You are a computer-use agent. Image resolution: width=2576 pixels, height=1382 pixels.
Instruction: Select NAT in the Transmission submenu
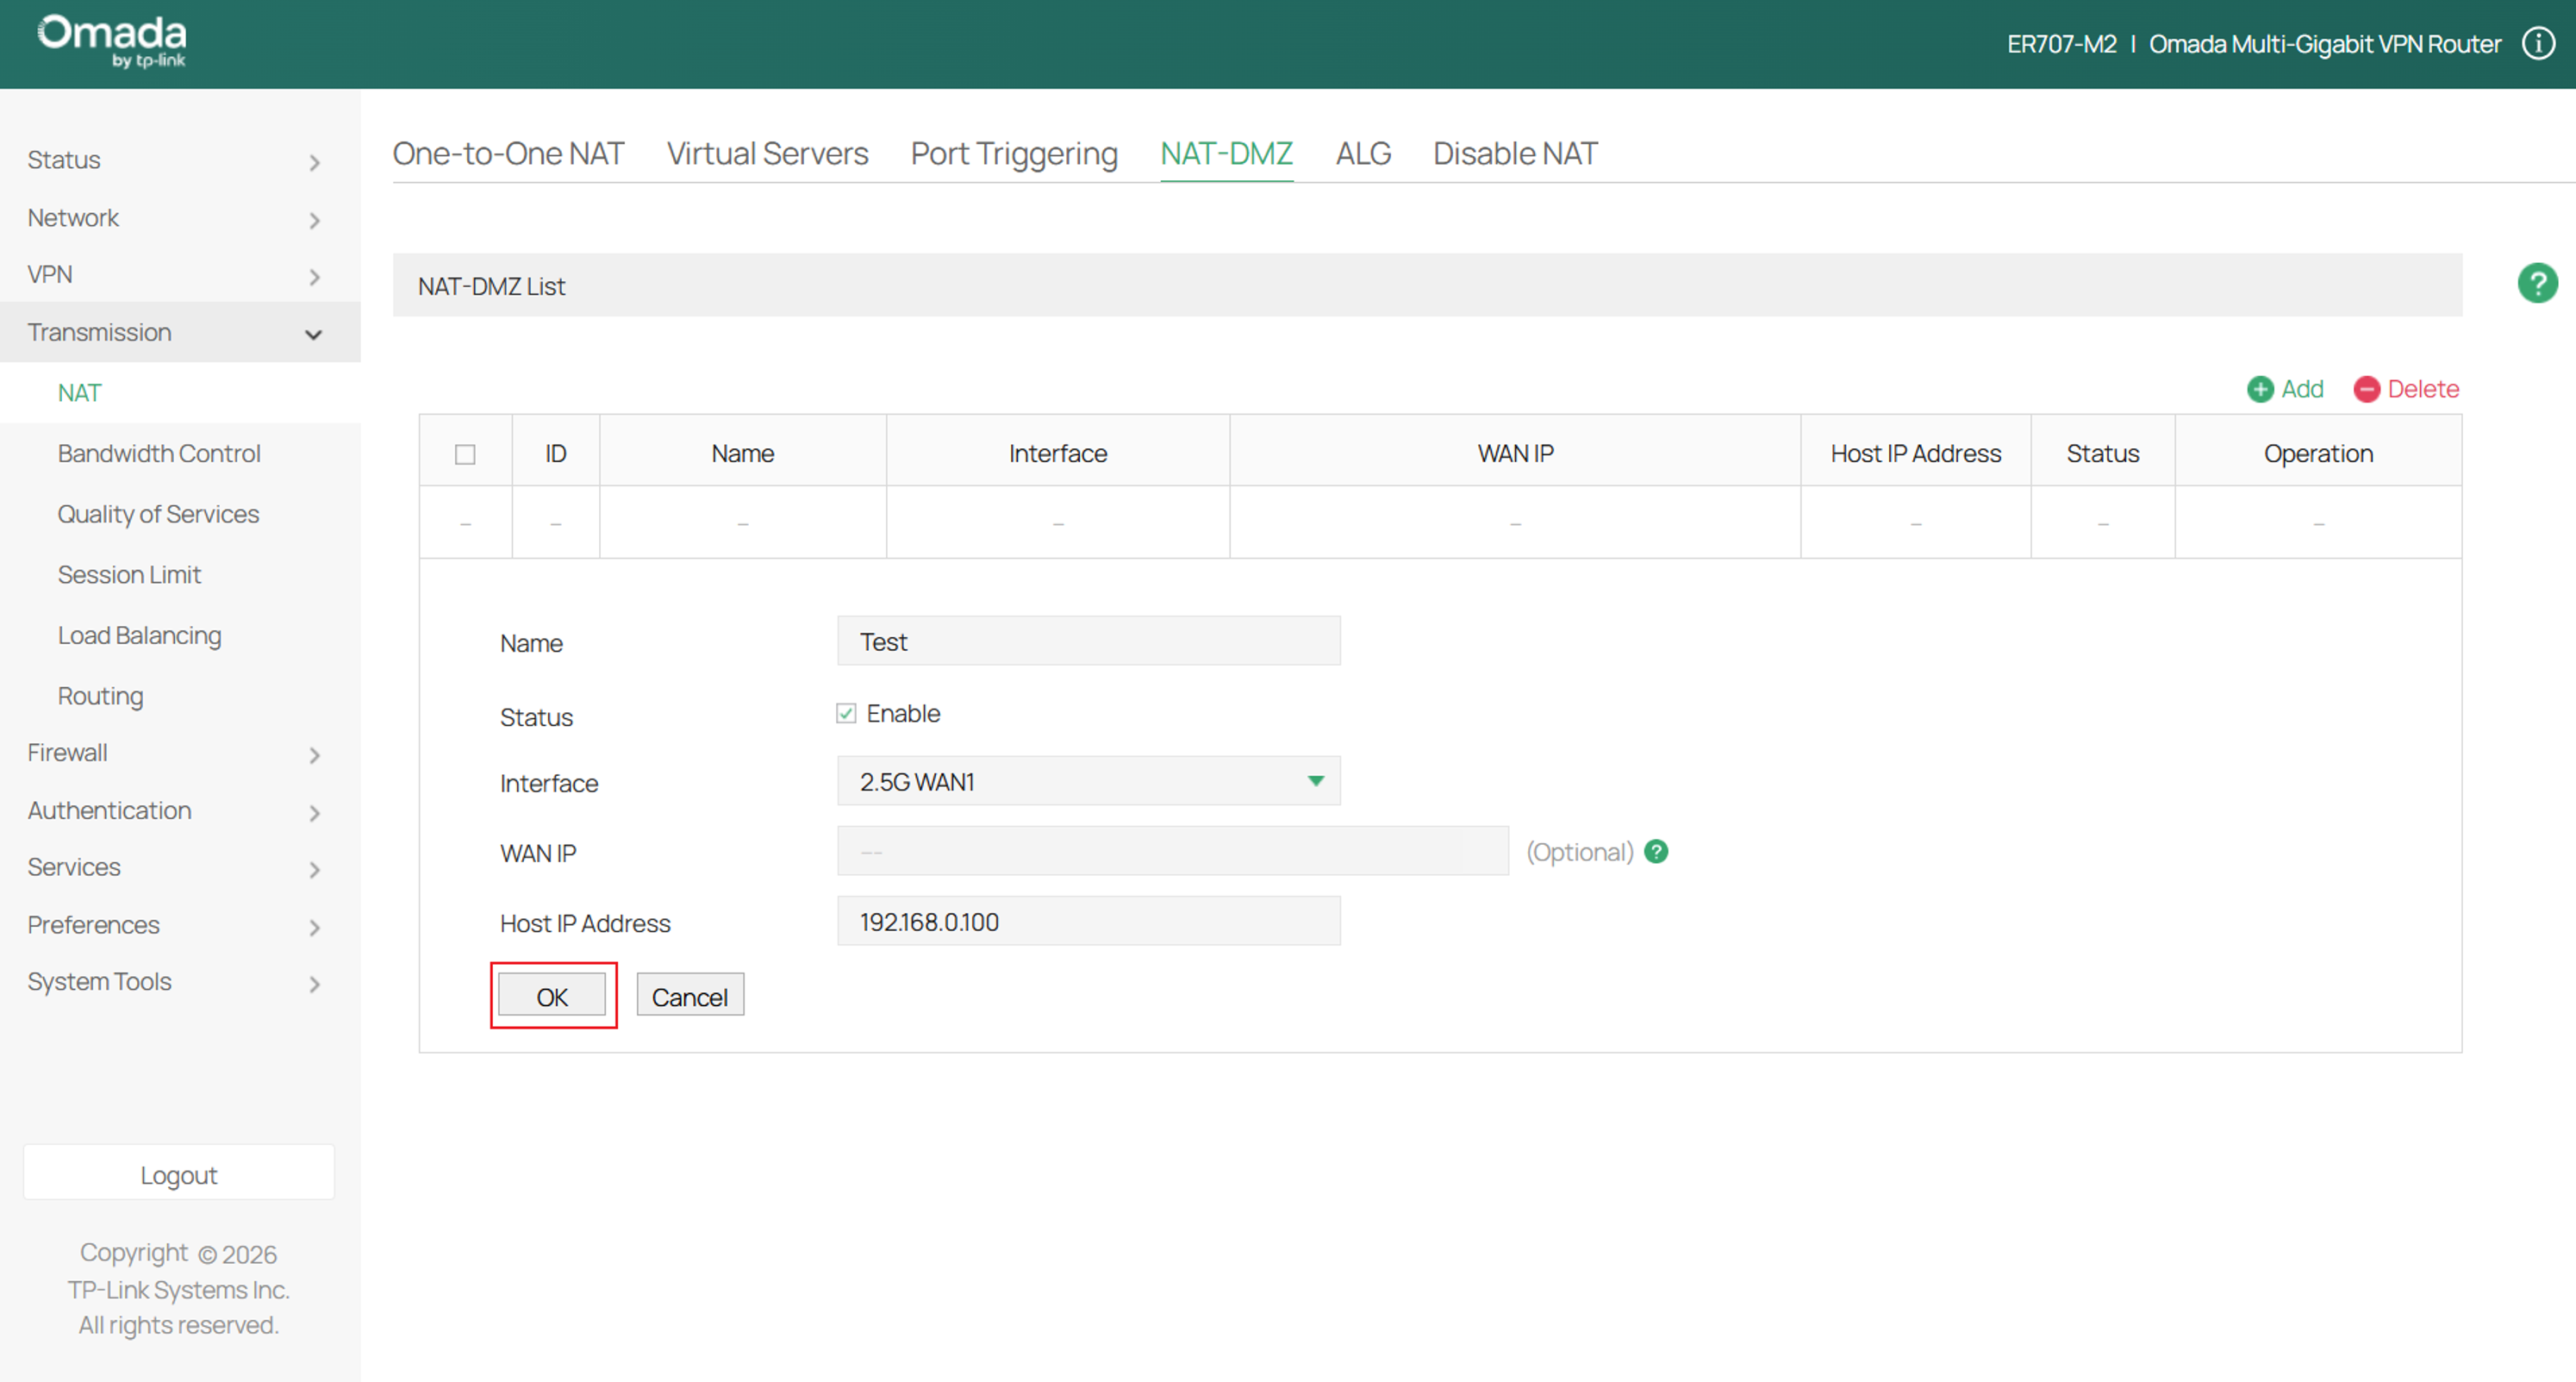180,393
